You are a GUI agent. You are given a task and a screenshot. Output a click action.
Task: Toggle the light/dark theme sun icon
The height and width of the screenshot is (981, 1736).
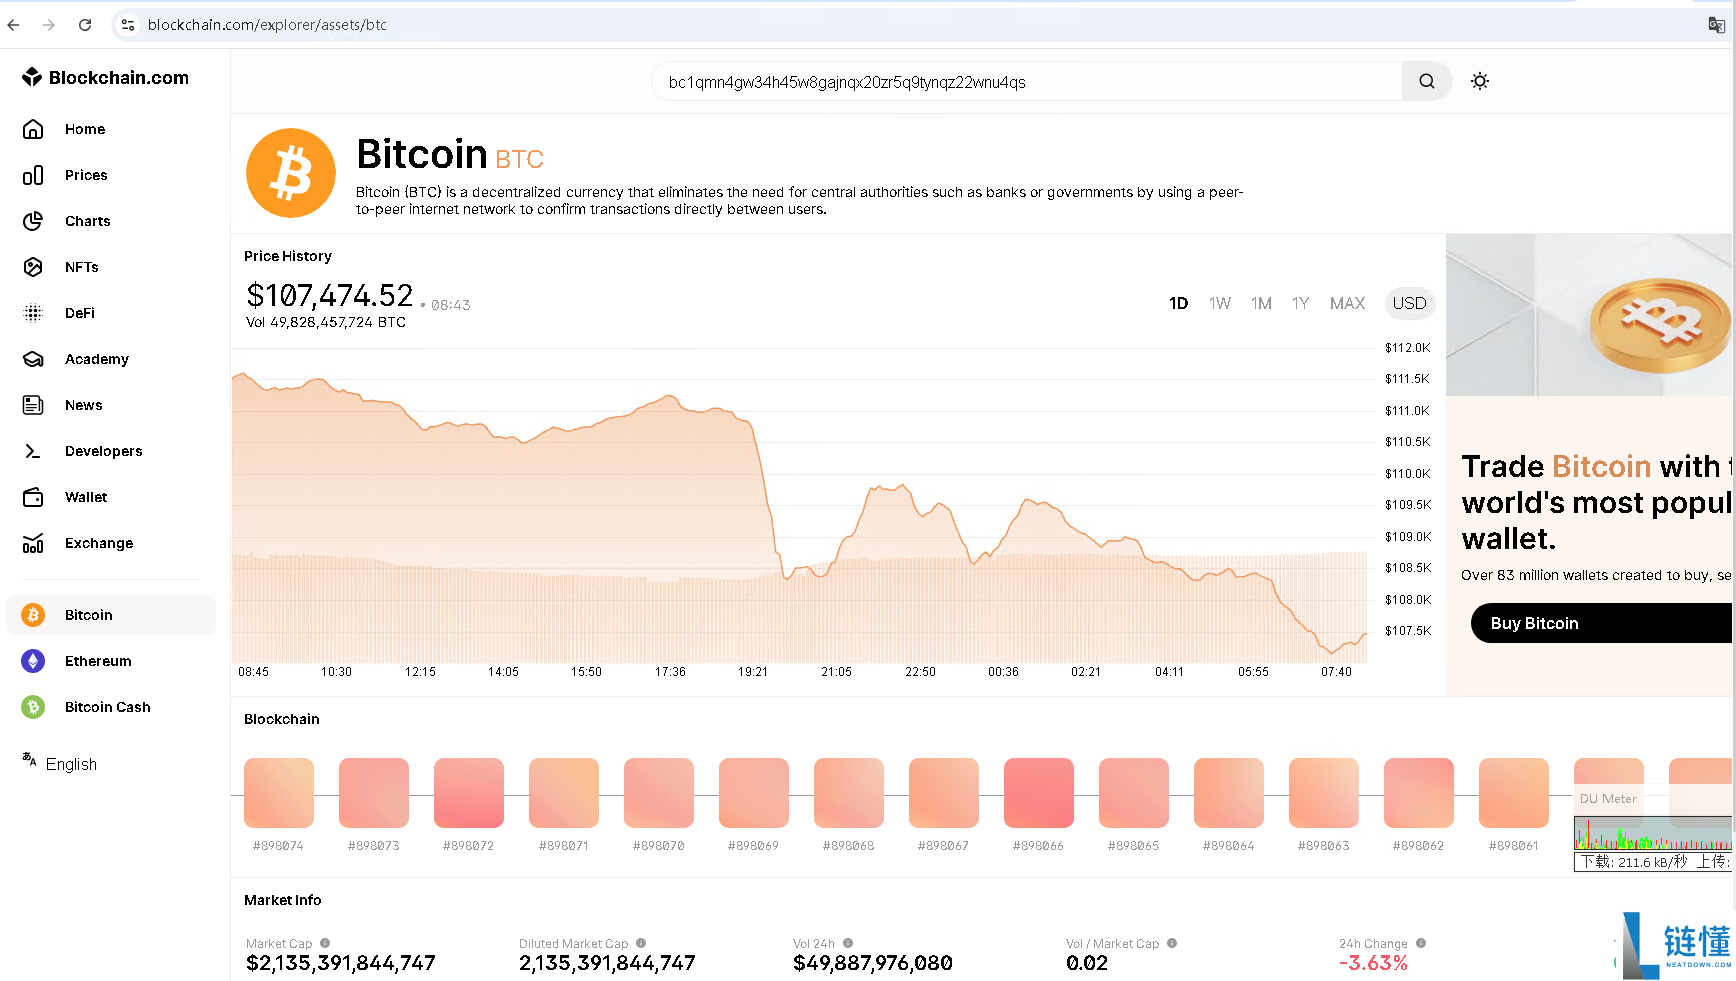(1480, 82)
